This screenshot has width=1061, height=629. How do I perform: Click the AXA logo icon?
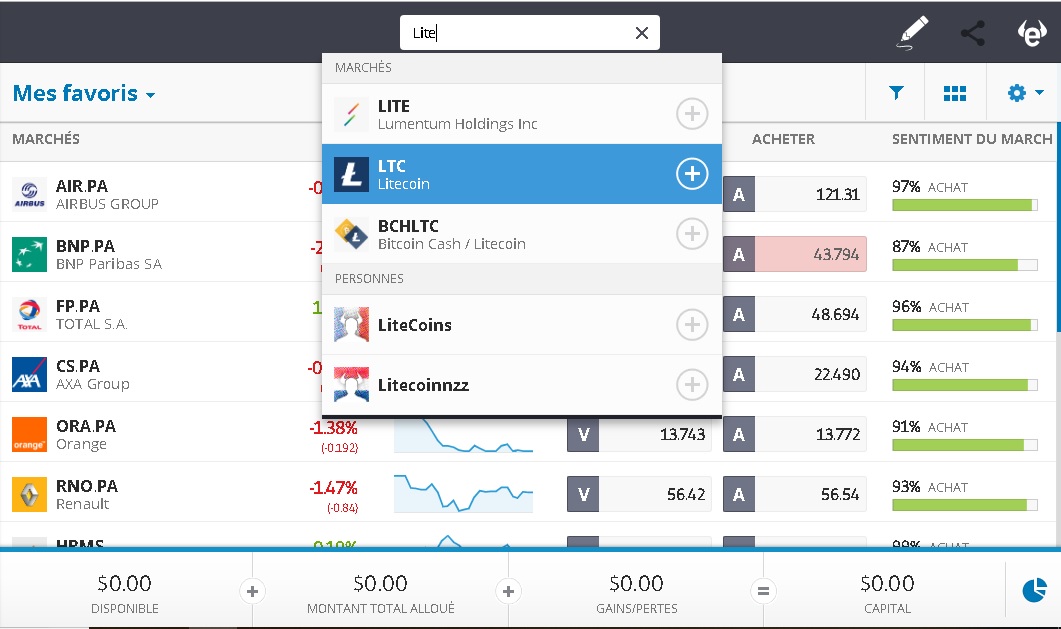[x=29, y=375]
